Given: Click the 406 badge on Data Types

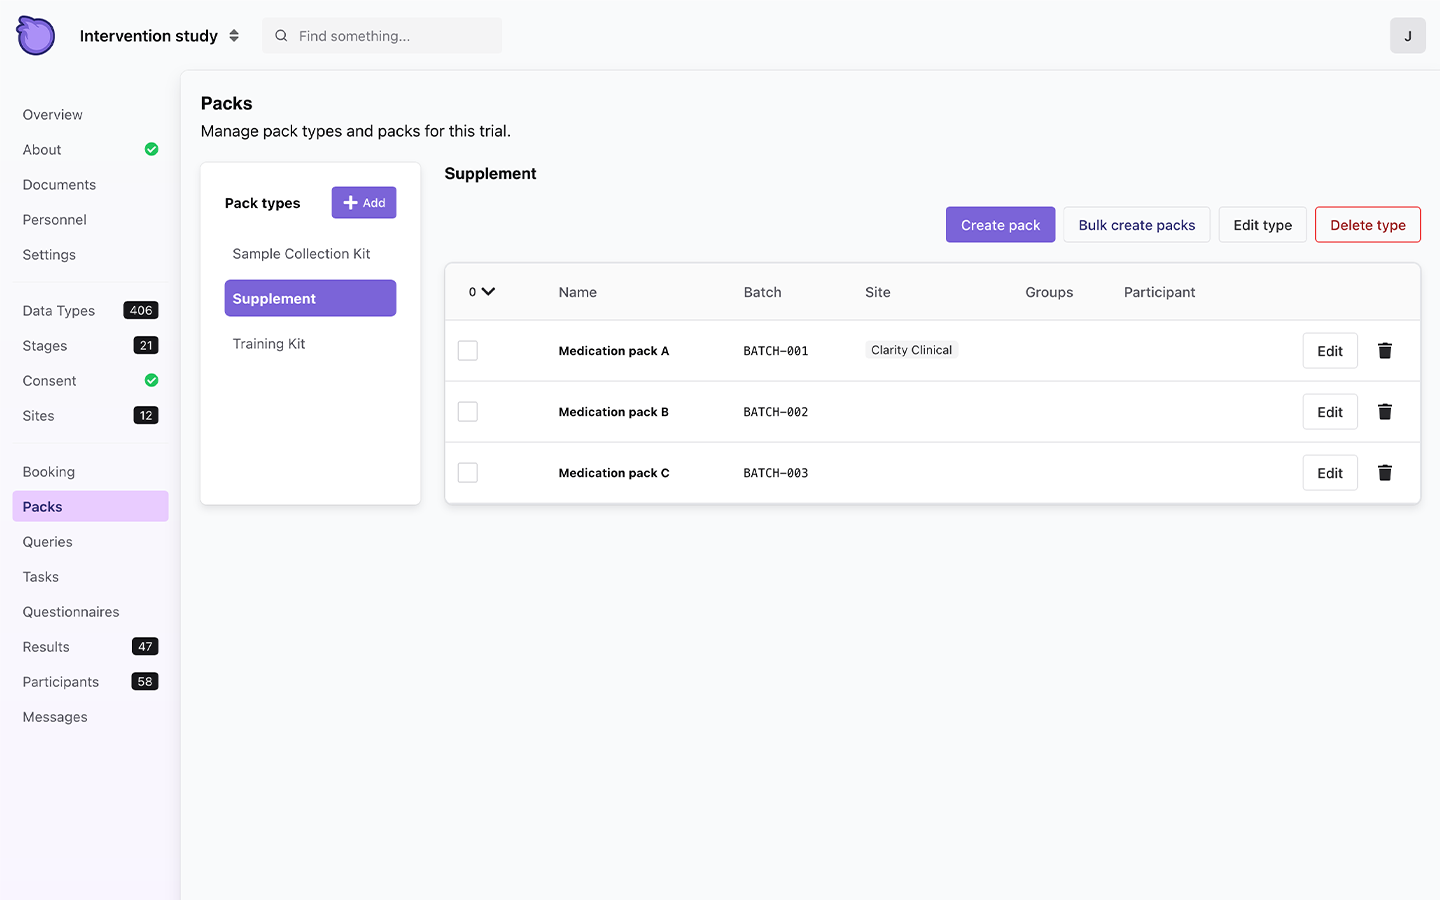Looking at the screenshot, I should click(141, 310).
